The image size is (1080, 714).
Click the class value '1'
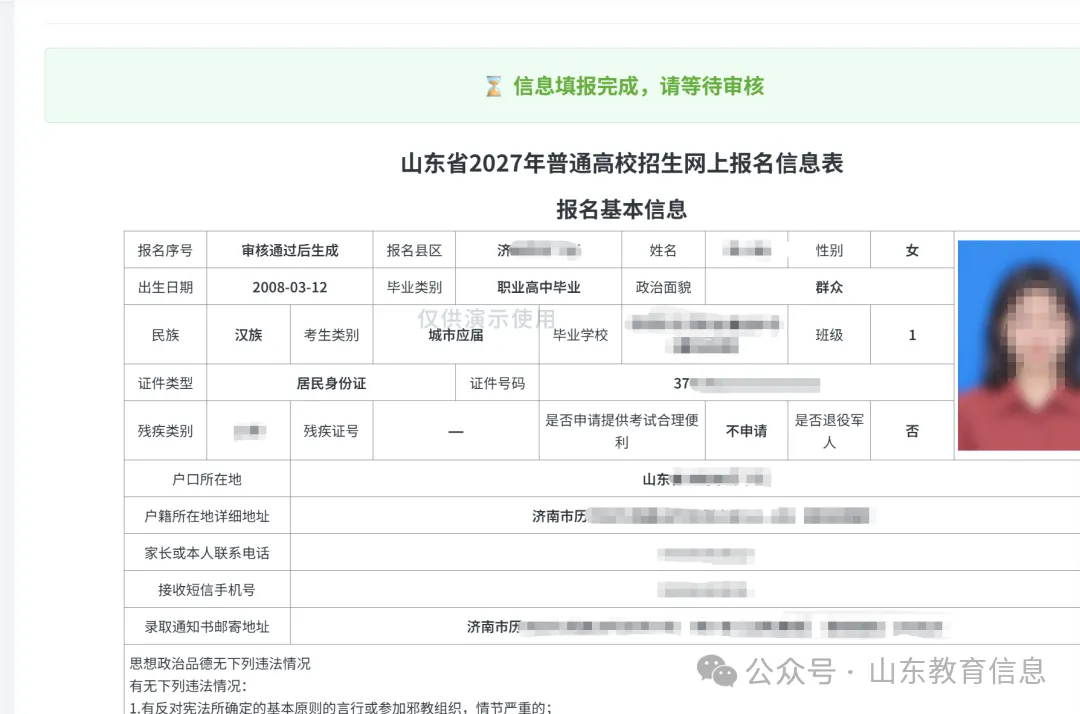[912, 335]
